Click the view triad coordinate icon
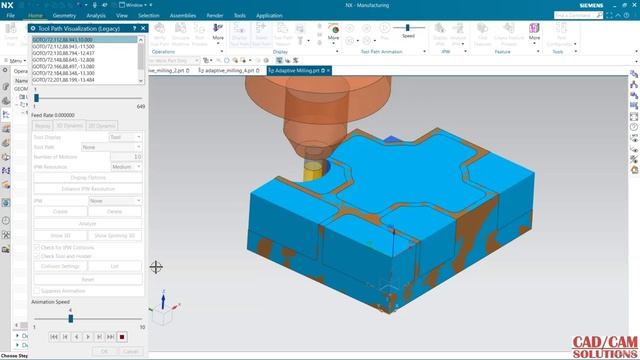 [164, 308]
